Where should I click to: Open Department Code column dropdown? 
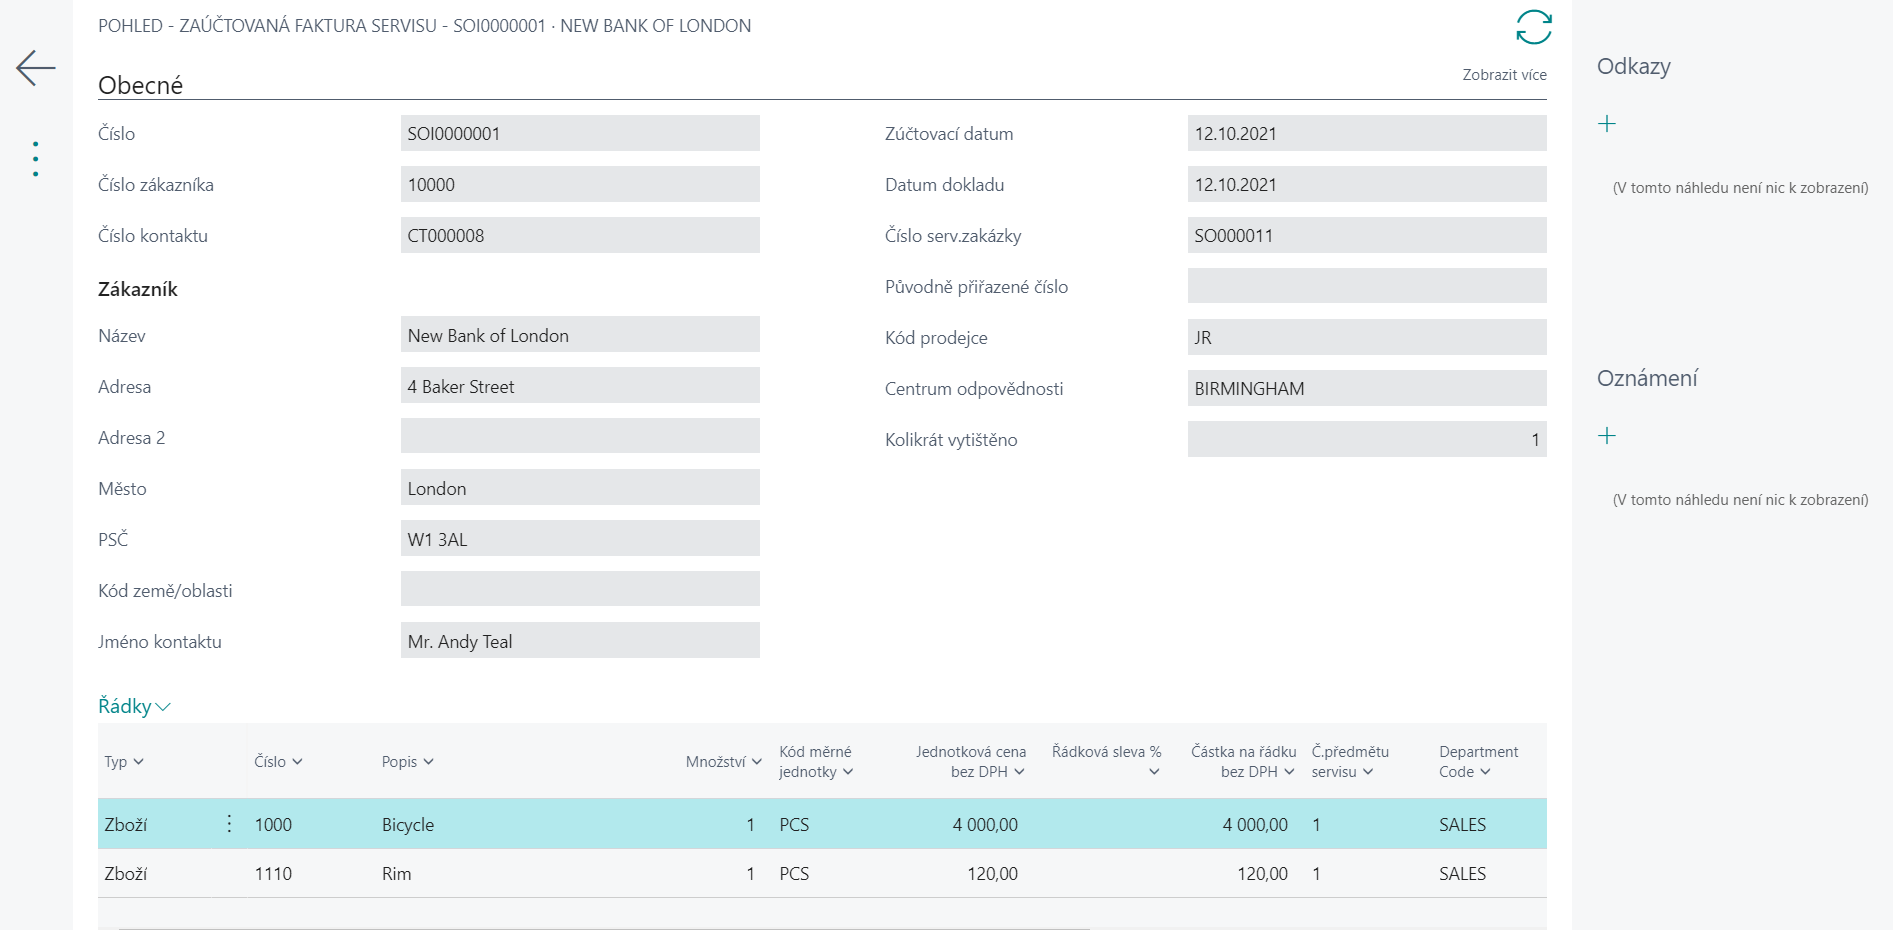click(x=1478, y=762)
